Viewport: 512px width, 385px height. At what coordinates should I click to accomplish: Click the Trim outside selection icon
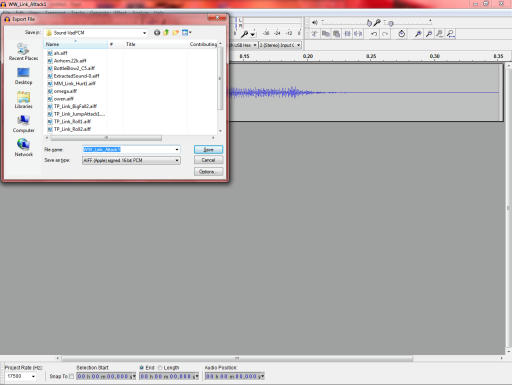(347, 34)
